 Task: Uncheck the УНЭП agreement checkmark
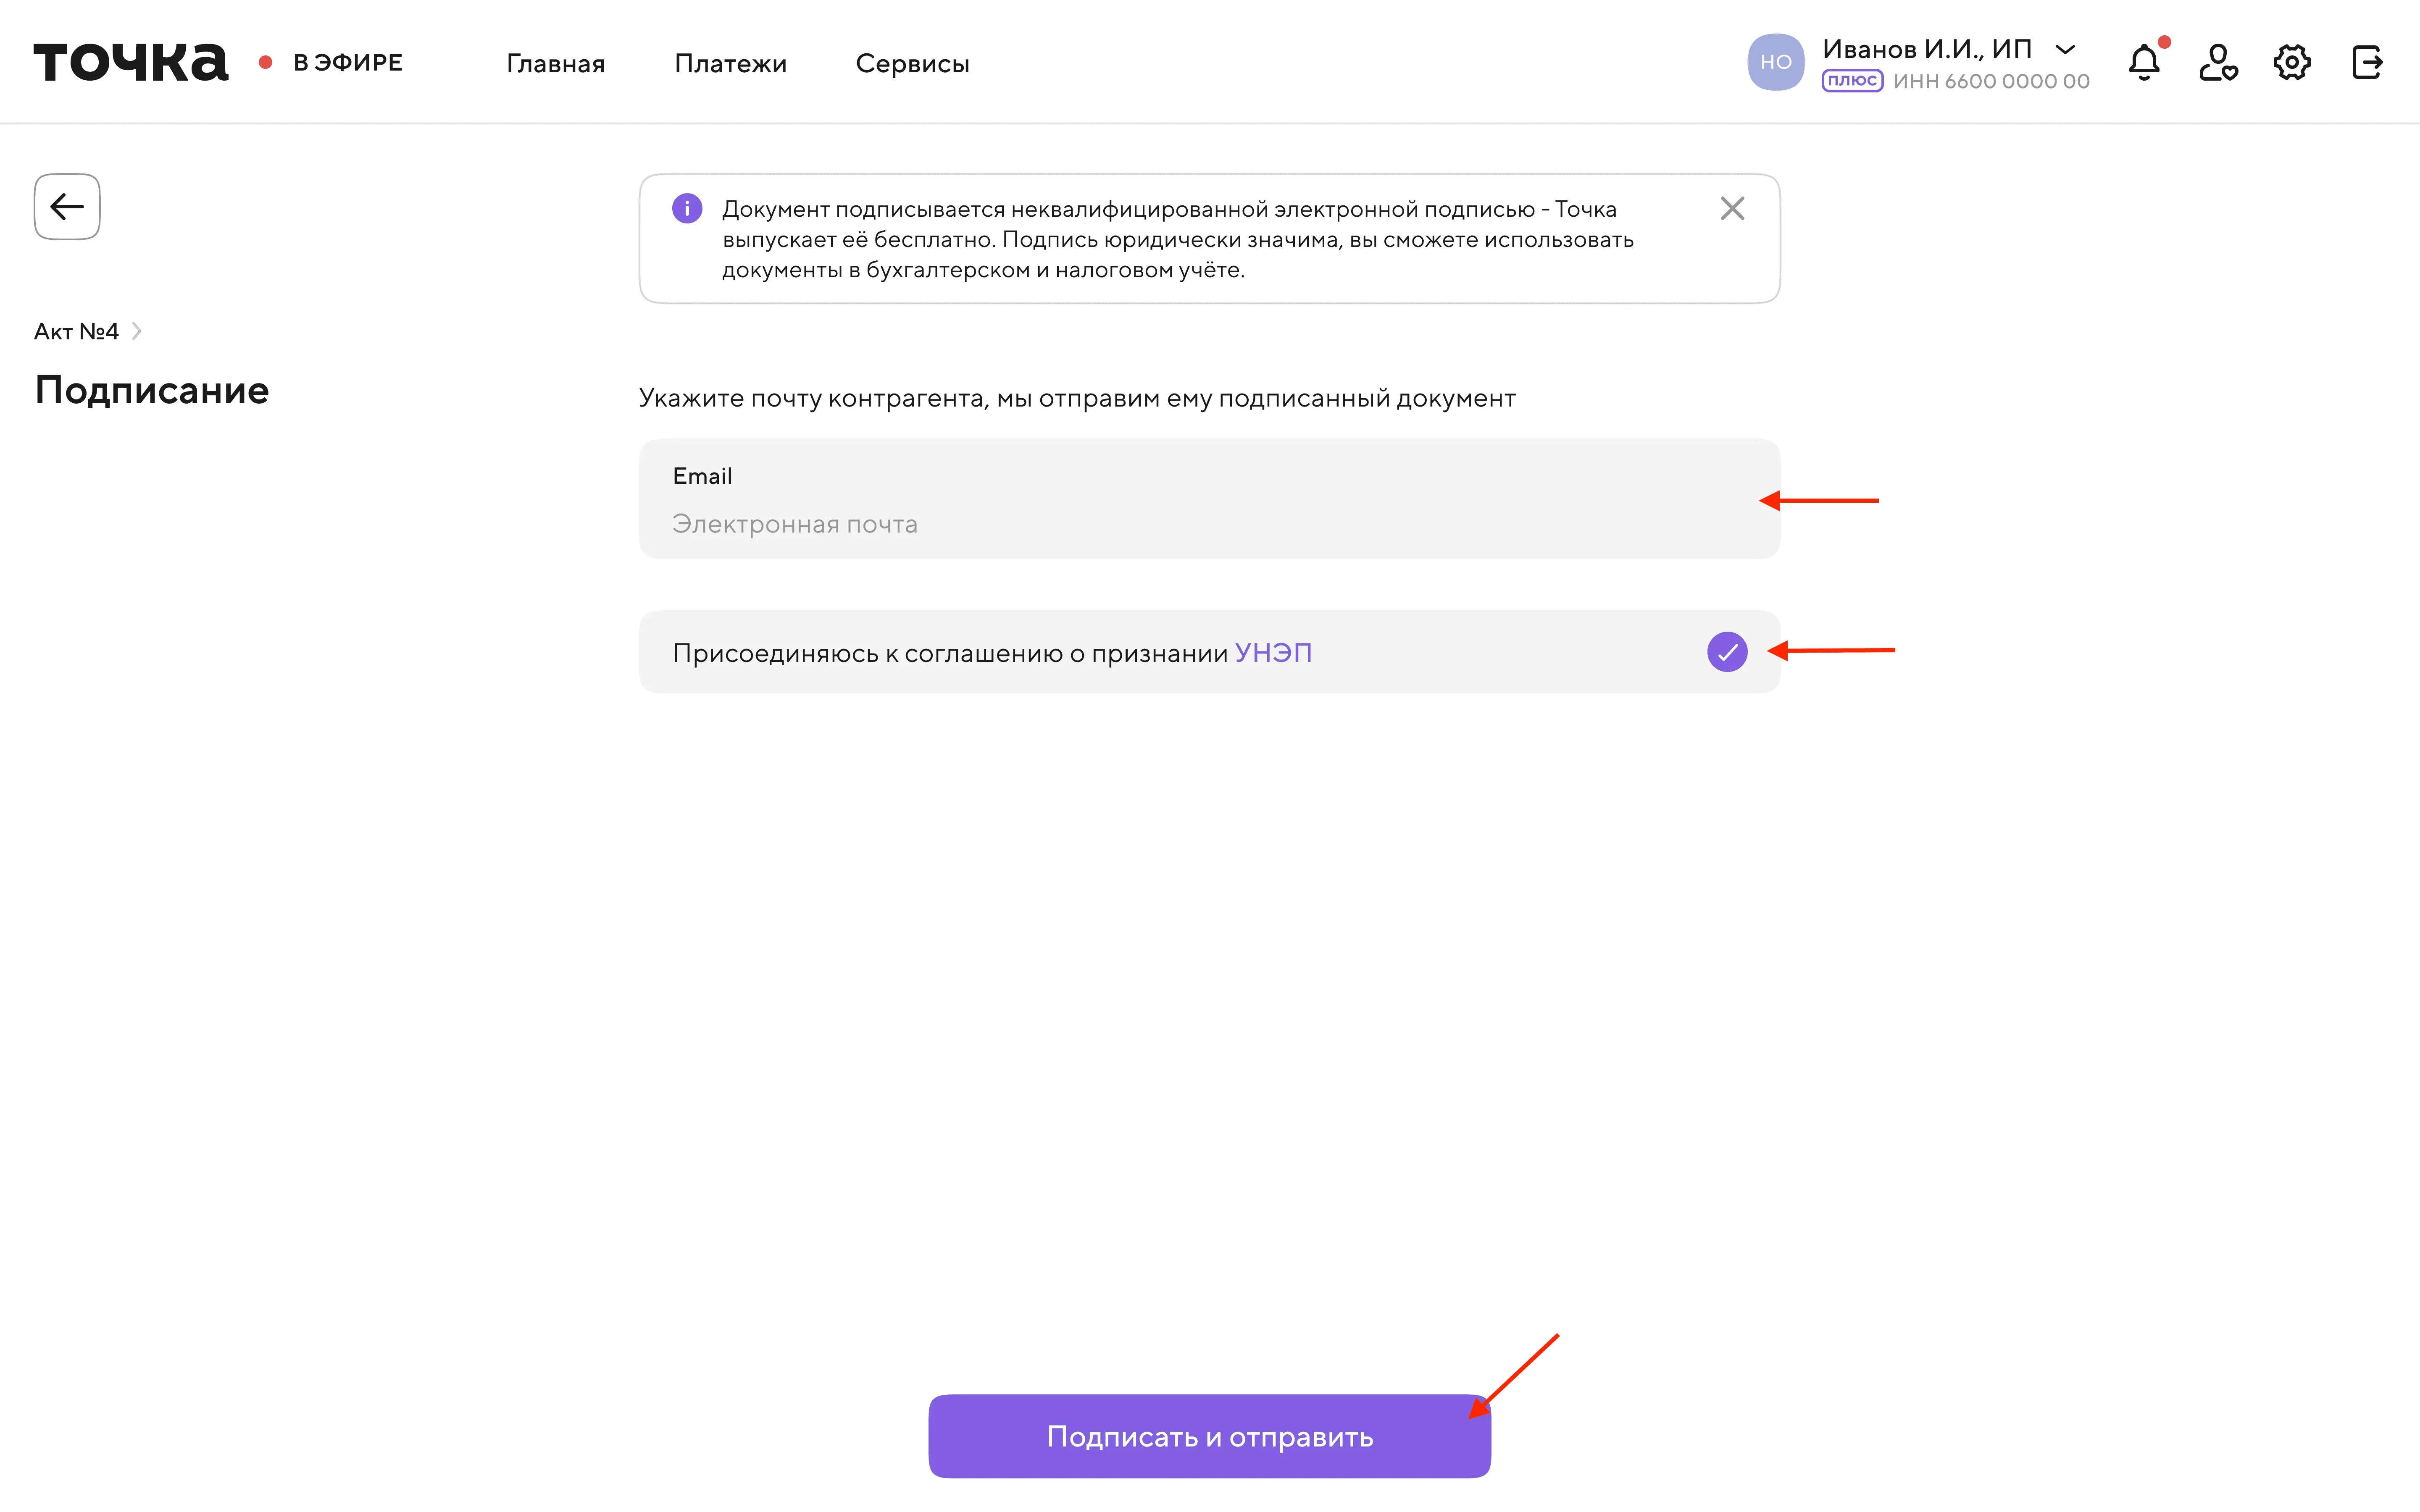[x=1727, y=652]
